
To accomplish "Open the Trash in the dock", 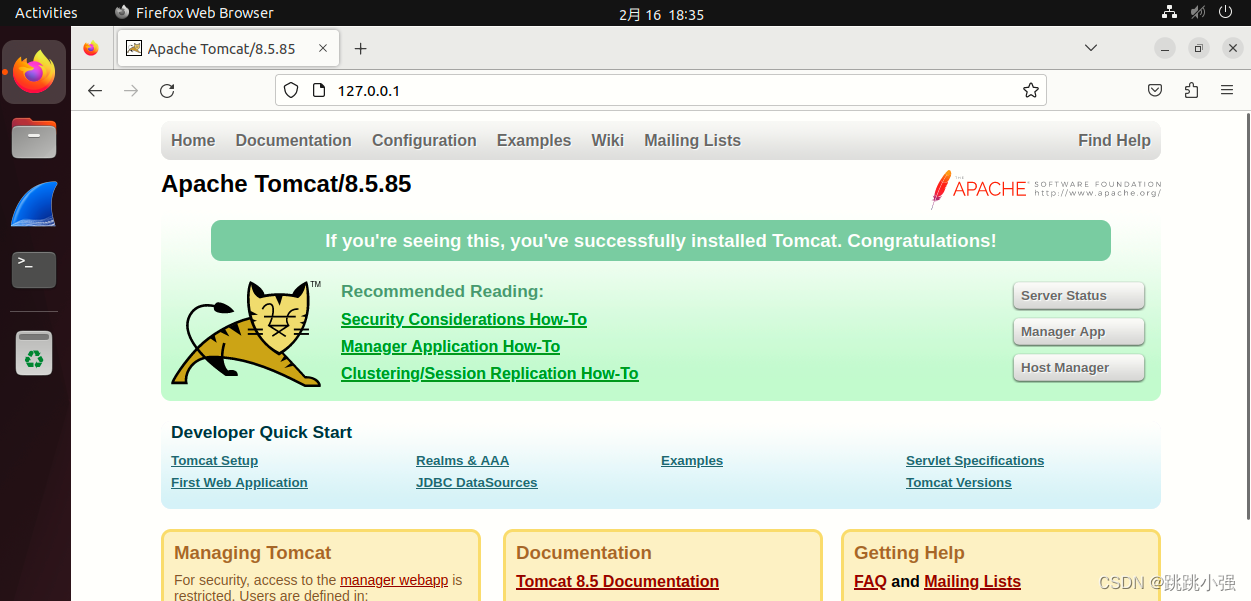I will (34, 353).
